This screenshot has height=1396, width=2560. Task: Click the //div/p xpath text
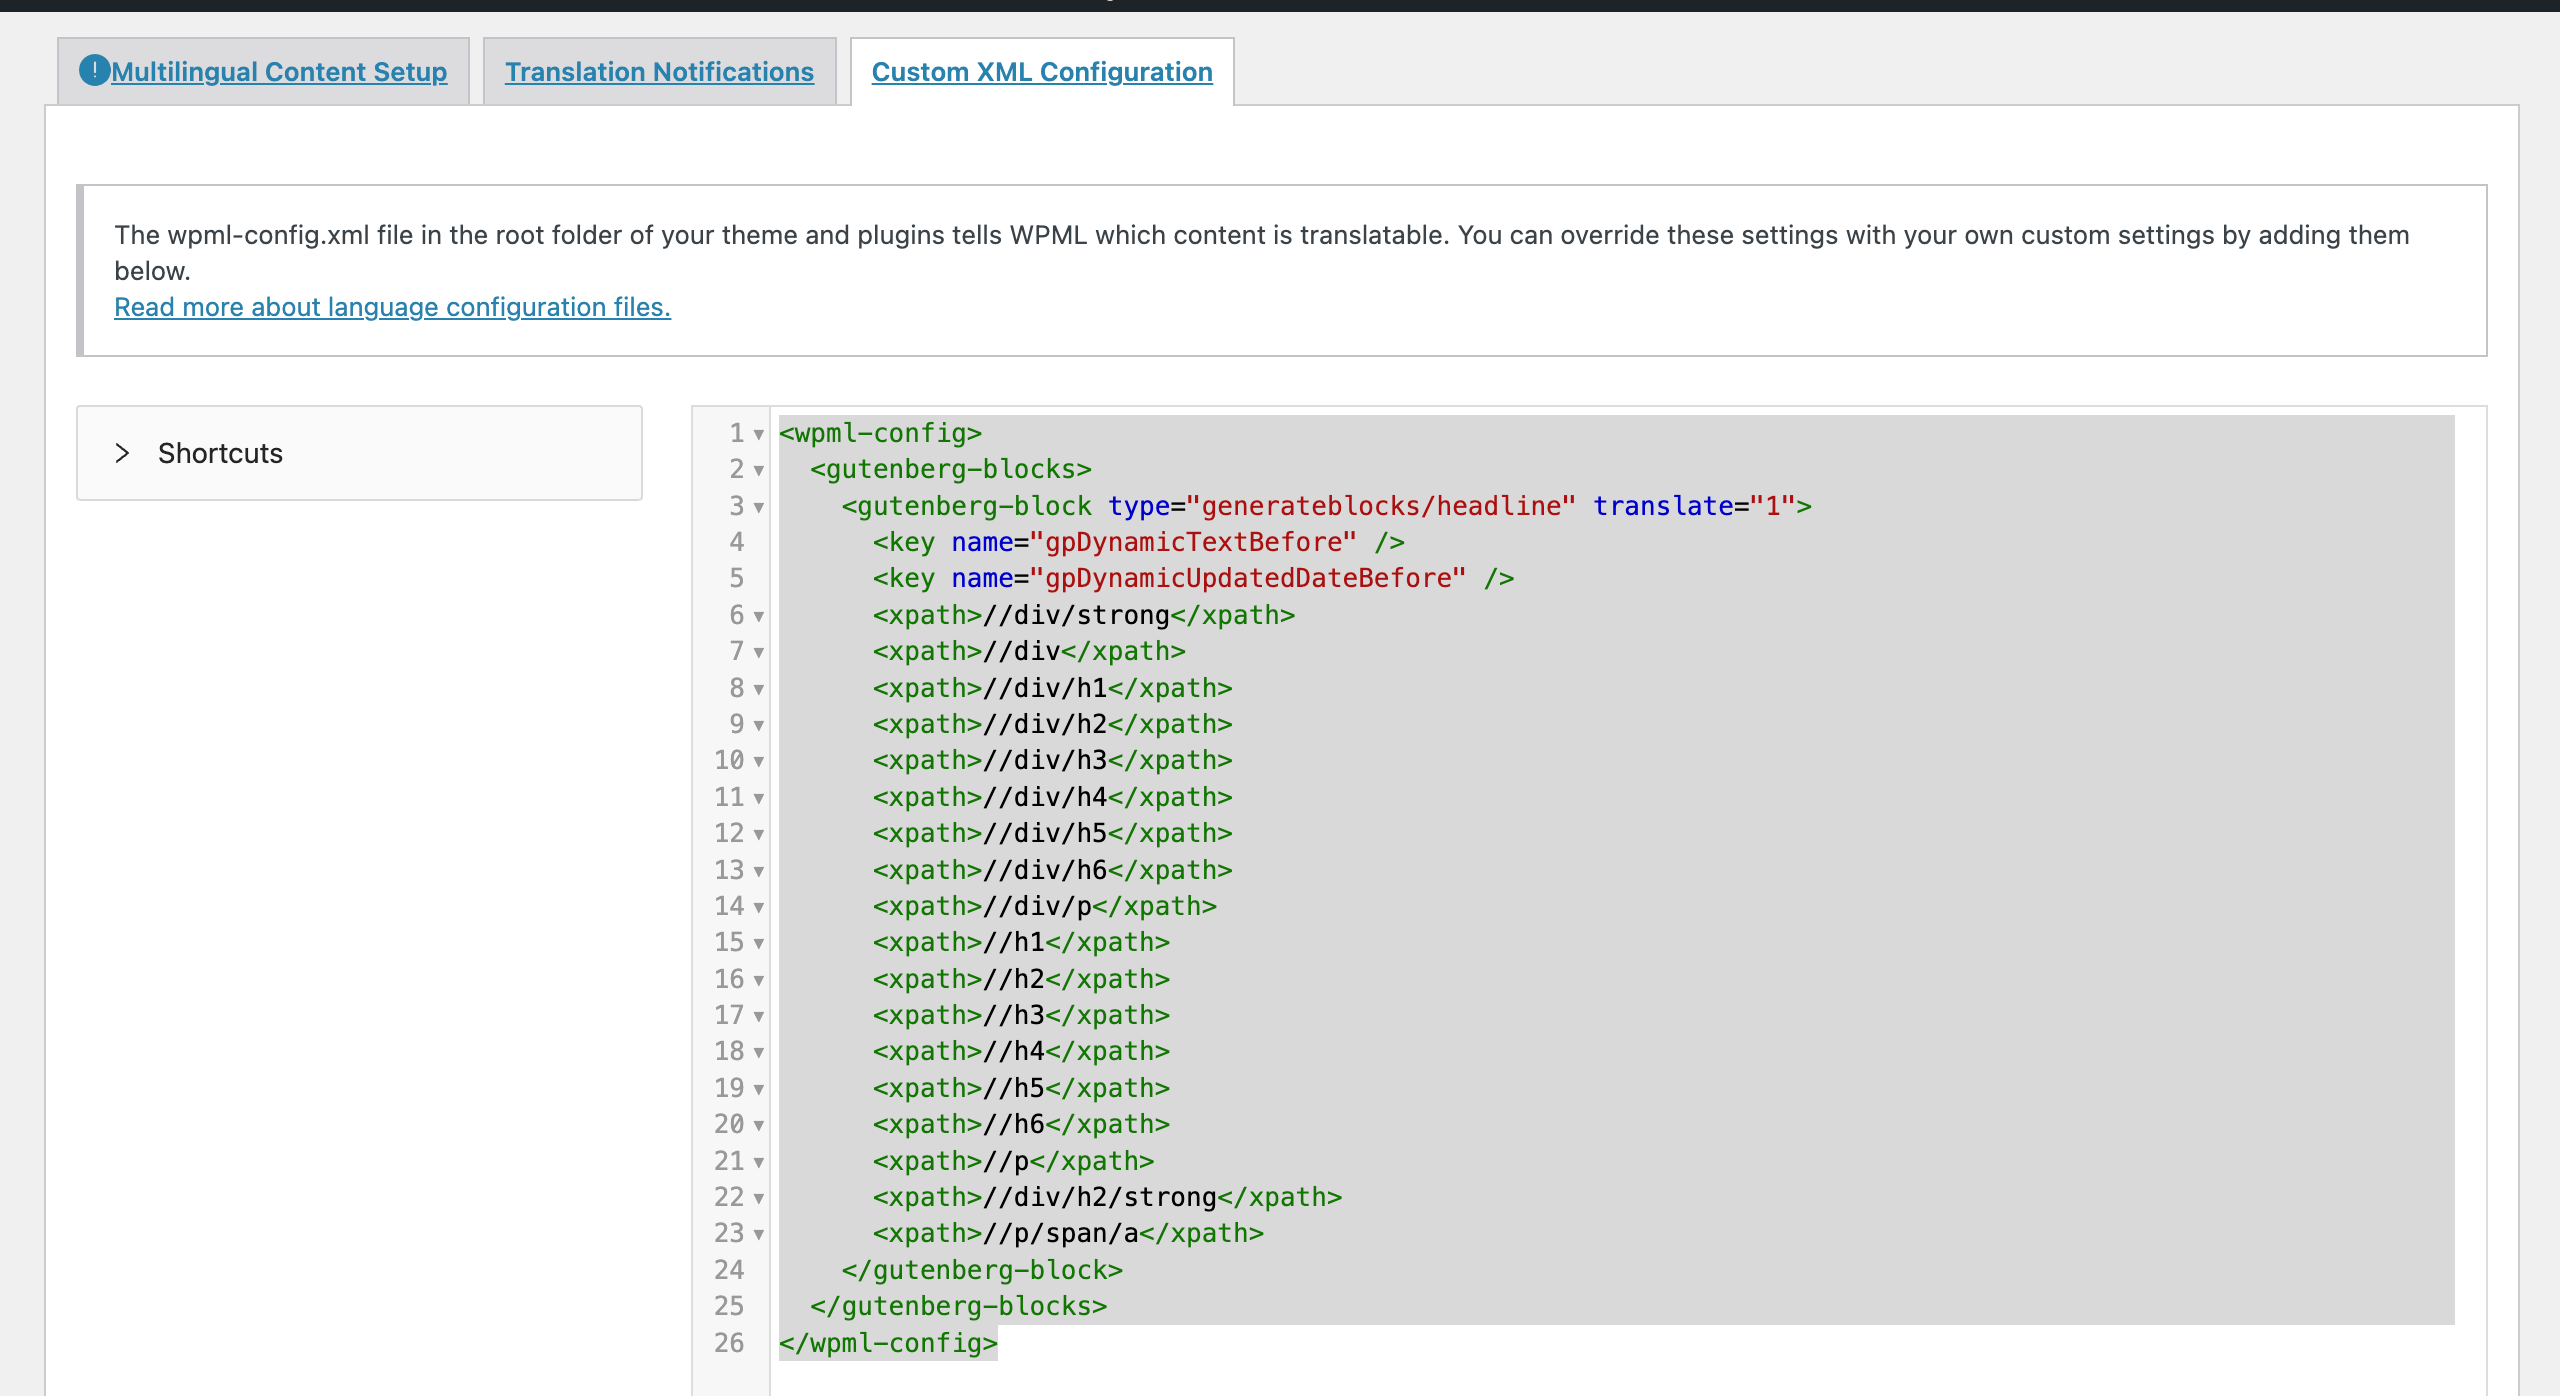(x=1037, y=906)
